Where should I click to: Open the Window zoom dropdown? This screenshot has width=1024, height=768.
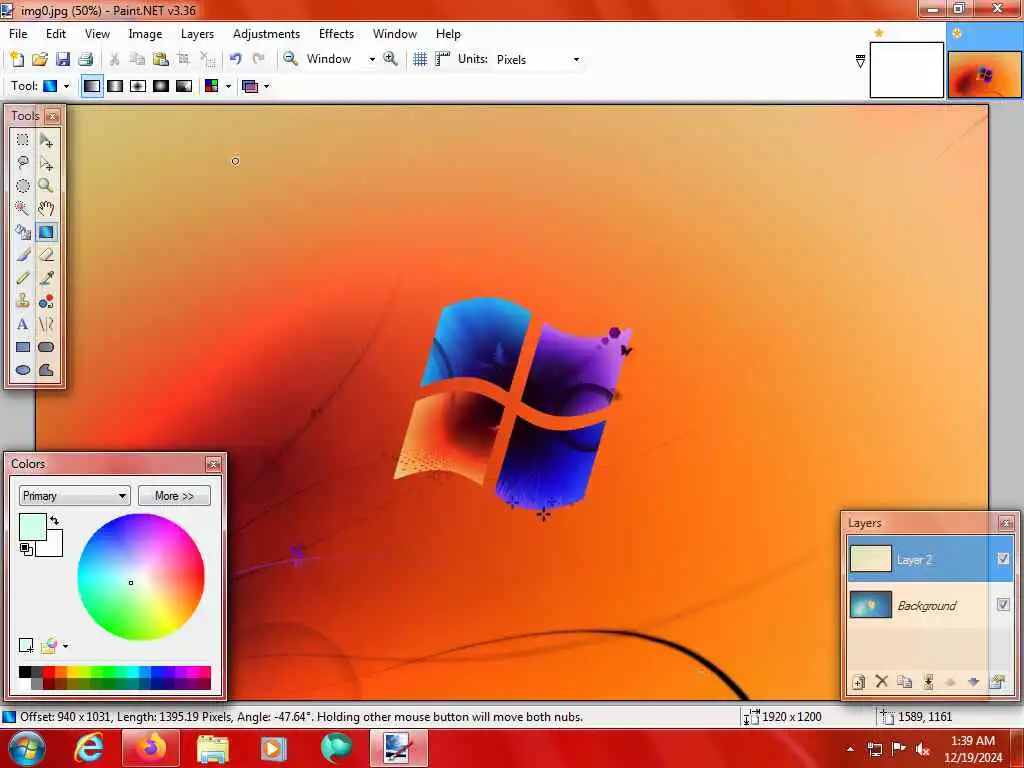tap(372, 59)
